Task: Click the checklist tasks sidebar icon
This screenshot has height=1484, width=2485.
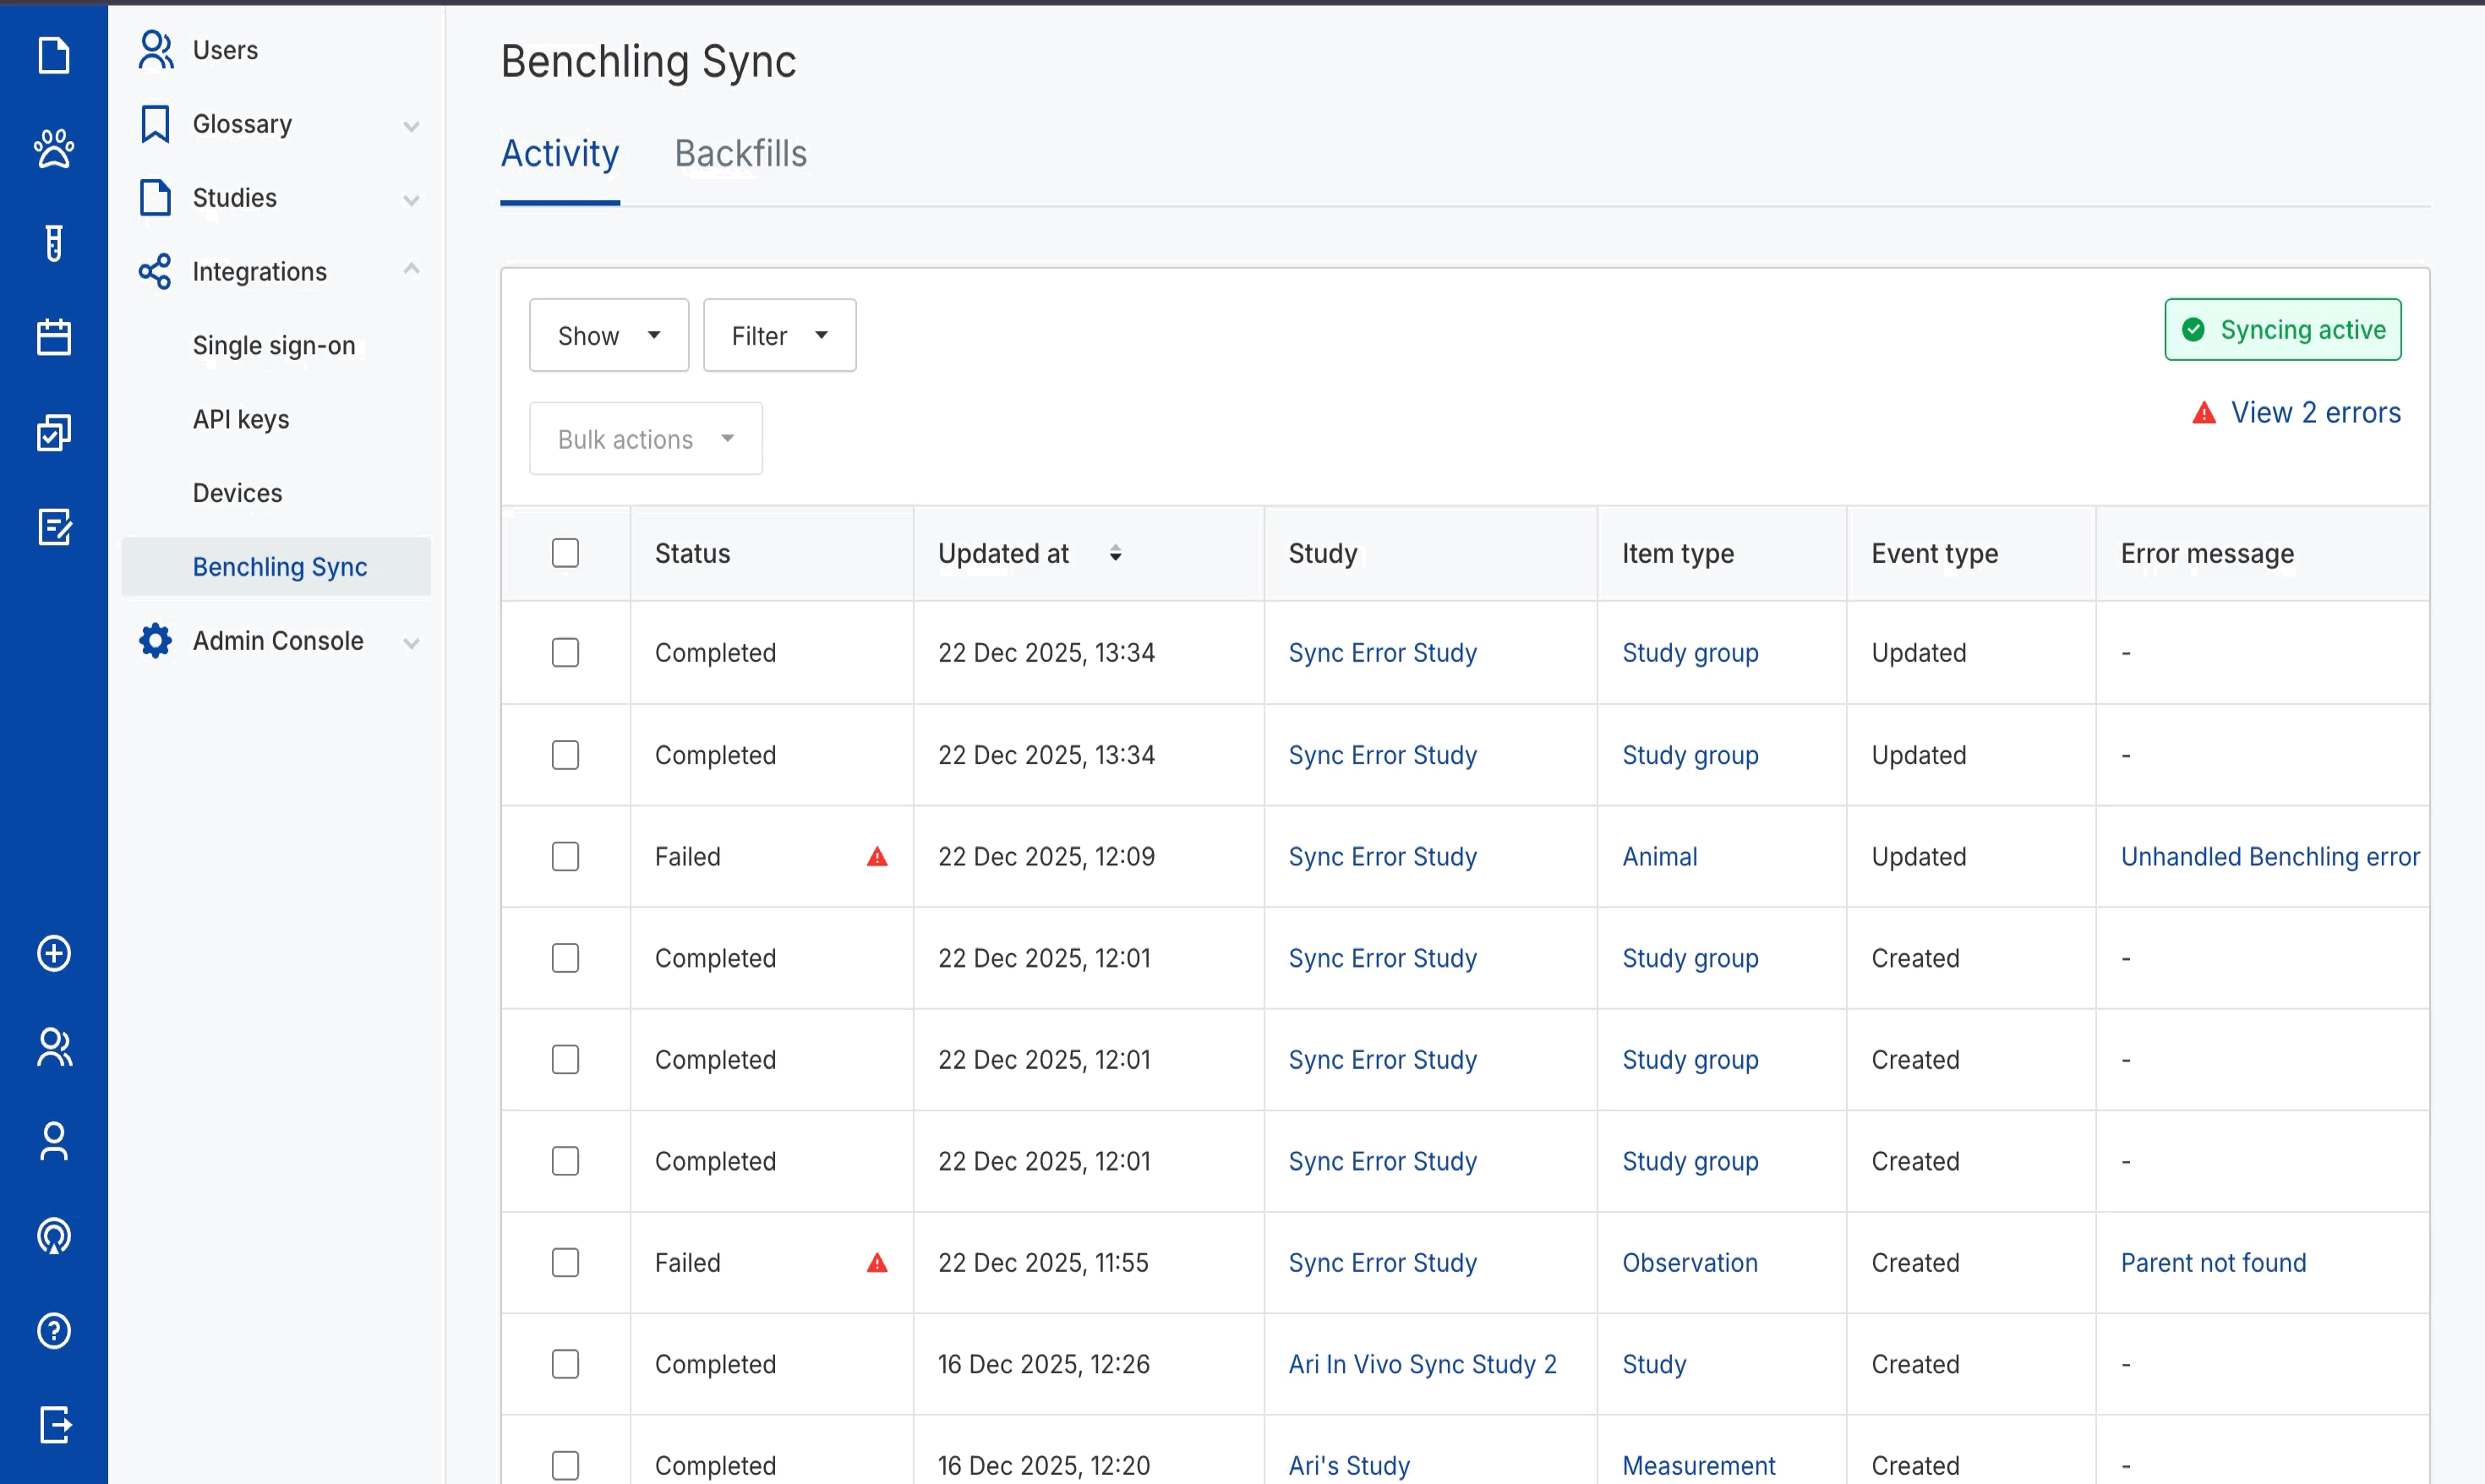Action: pyautogui.click(x=54, y=432)
